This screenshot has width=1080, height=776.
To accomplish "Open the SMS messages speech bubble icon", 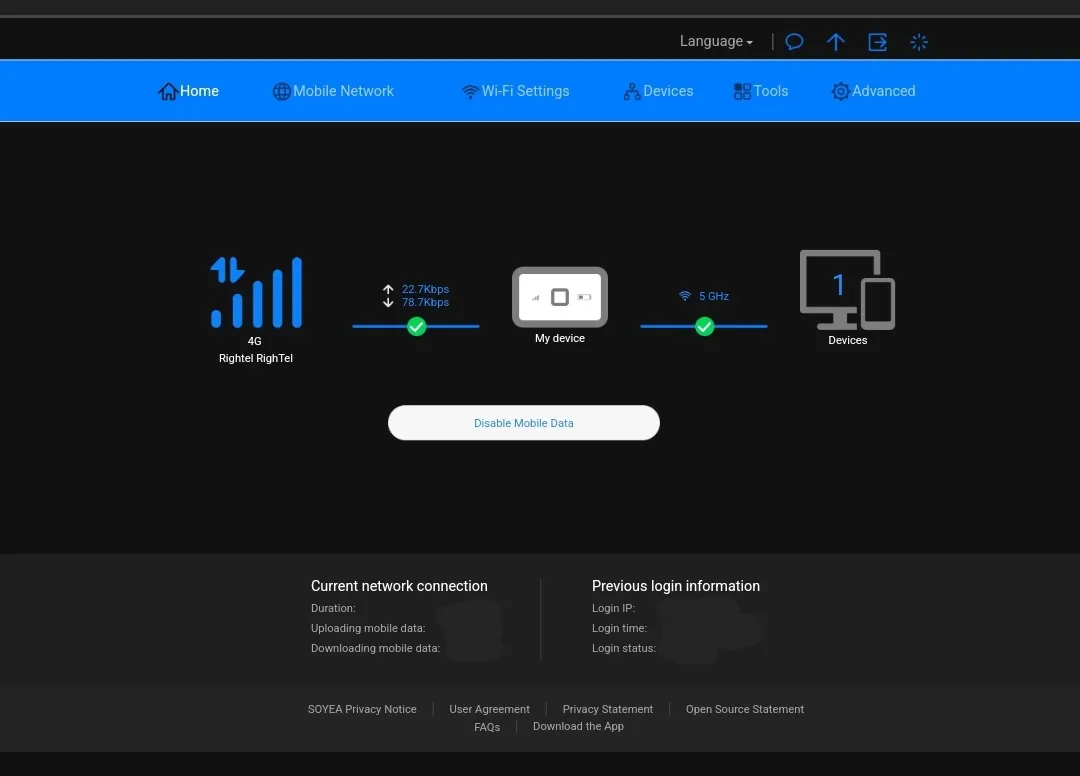I will 794,42.
